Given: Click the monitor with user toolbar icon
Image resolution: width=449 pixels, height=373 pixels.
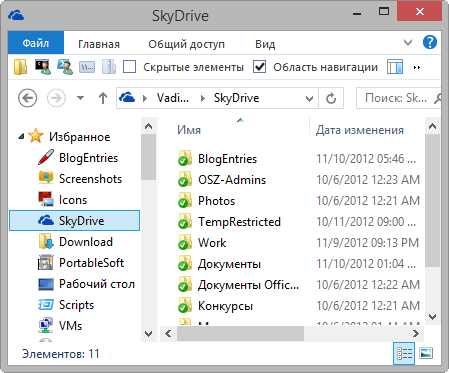Looking at the screenshot, I should 43,67.
